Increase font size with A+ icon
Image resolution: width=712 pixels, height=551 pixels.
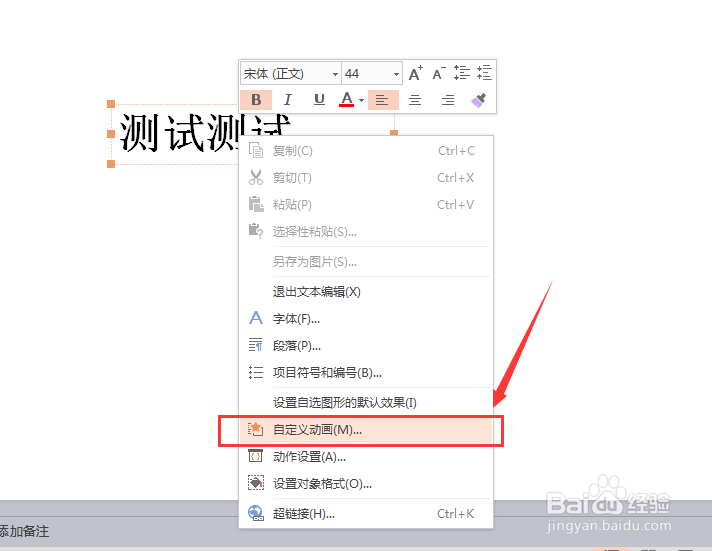tap(416, 73)
